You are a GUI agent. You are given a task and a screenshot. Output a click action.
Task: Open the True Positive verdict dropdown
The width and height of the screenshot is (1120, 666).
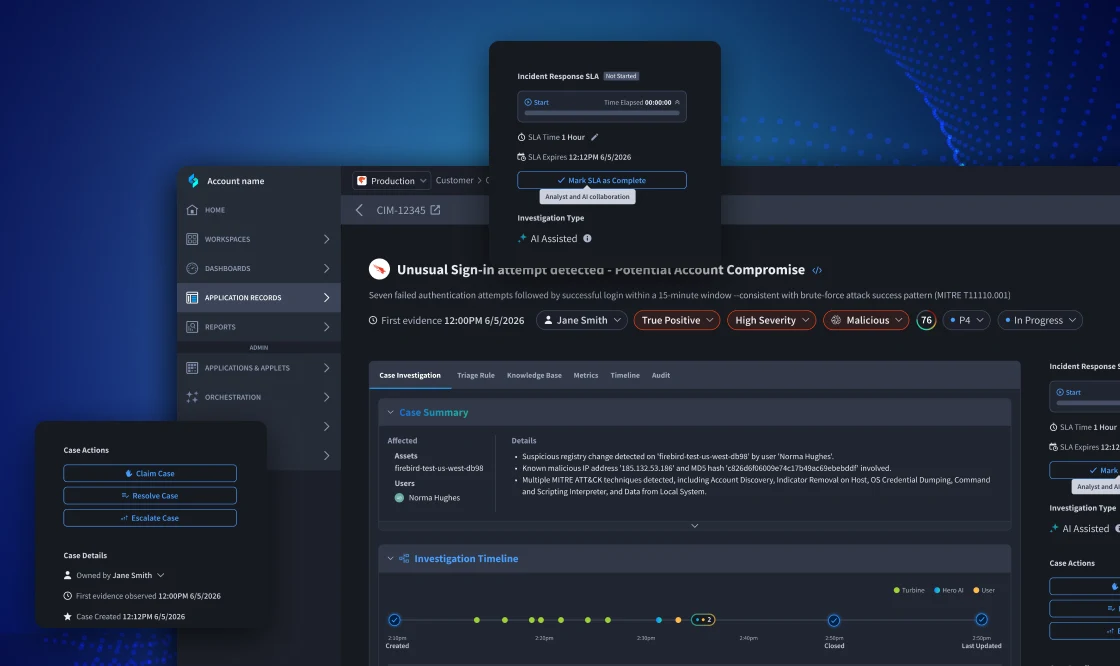click(x=676, y=320)
